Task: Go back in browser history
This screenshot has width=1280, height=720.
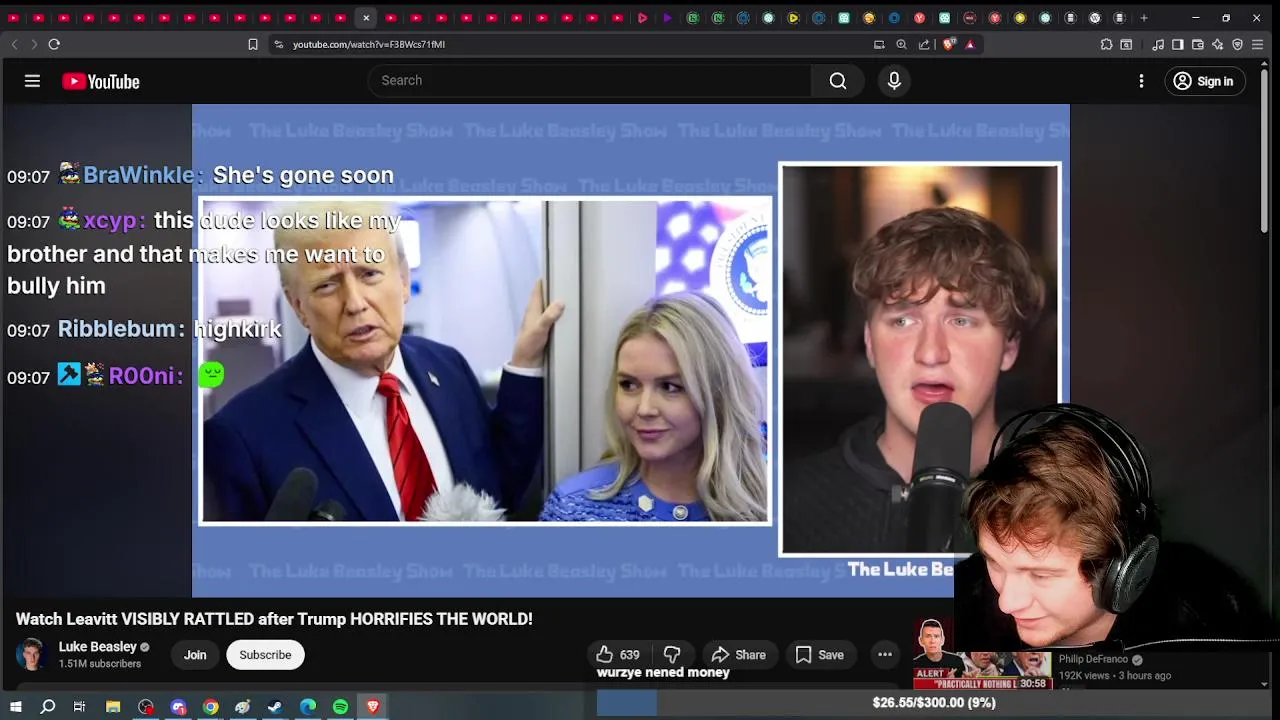Action: point(14,44)
